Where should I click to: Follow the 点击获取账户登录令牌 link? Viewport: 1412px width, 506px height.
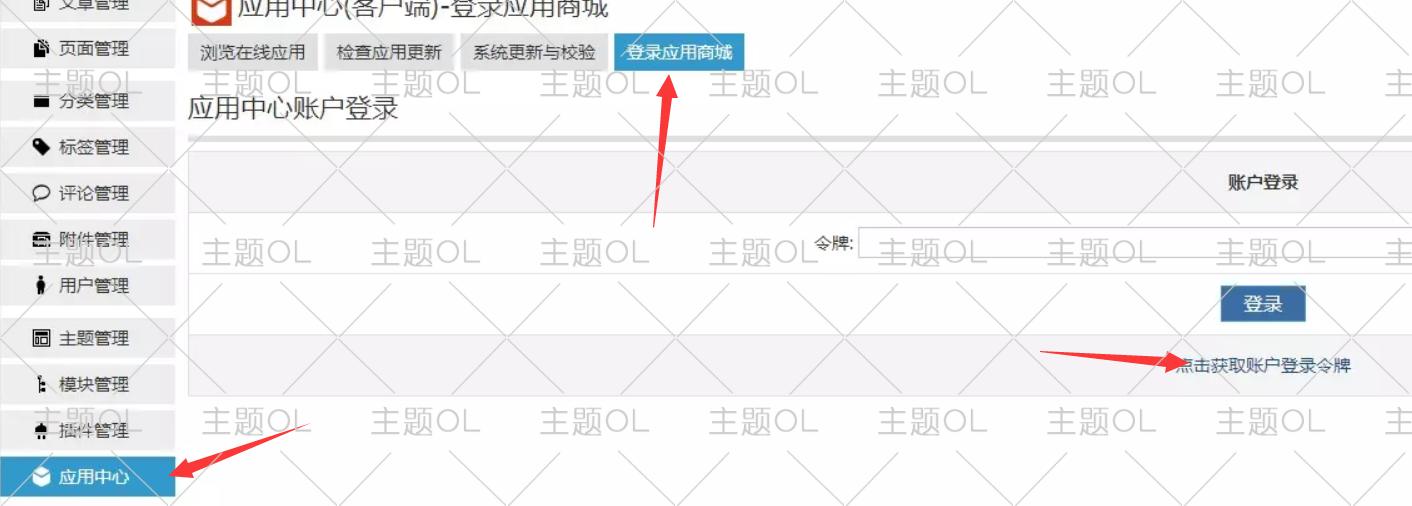(x=1263, y=365)
